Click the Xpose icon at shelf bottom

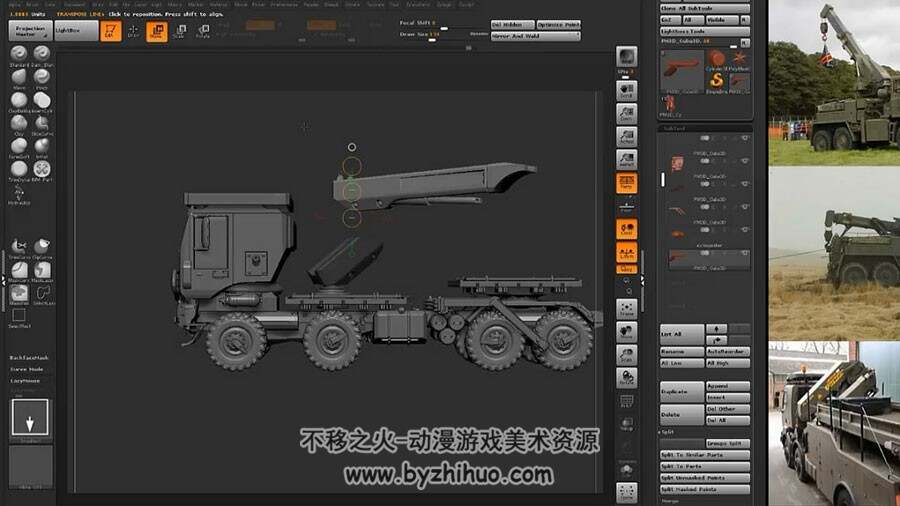coord(626,492)
